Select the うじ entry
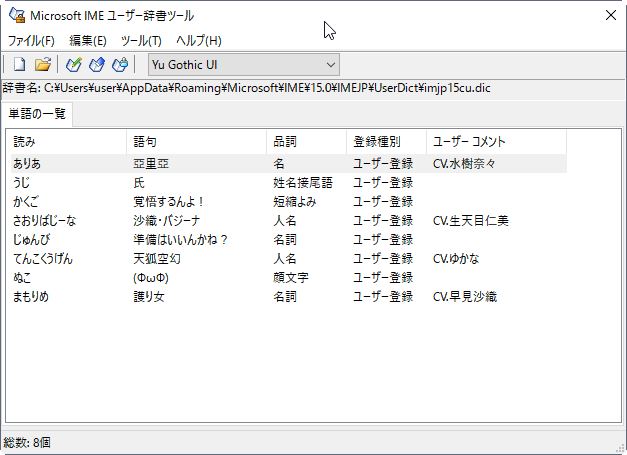Viewport: 627px width, 455px height. coord(22,183)
